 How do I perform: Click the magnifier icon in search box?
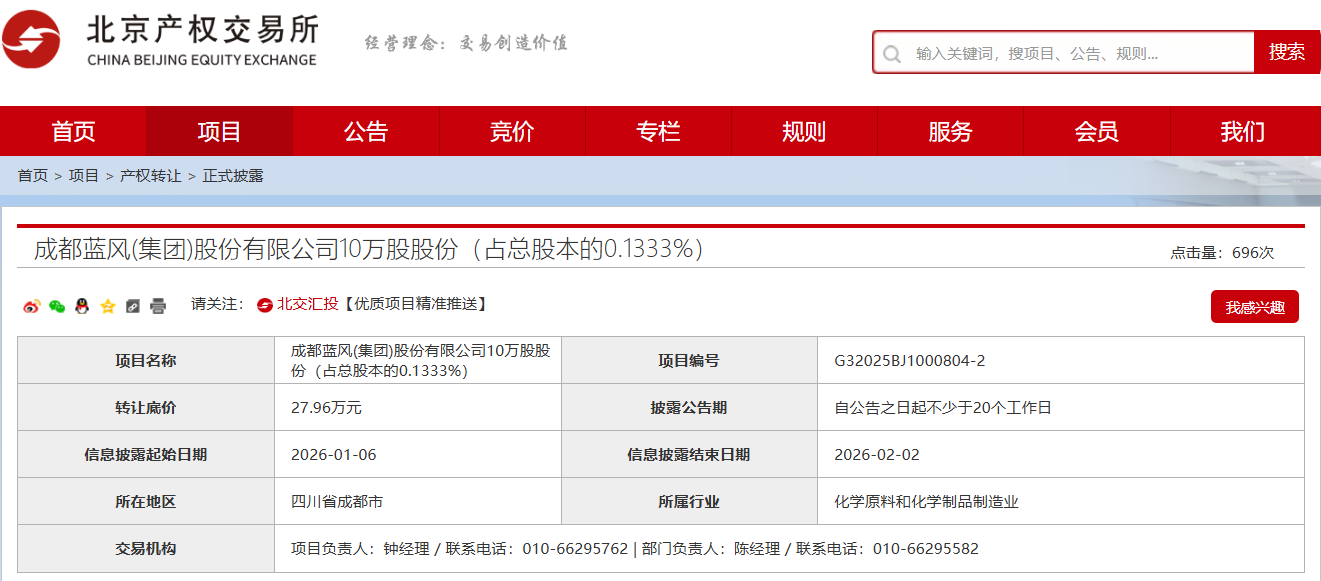tap(893, 53)
